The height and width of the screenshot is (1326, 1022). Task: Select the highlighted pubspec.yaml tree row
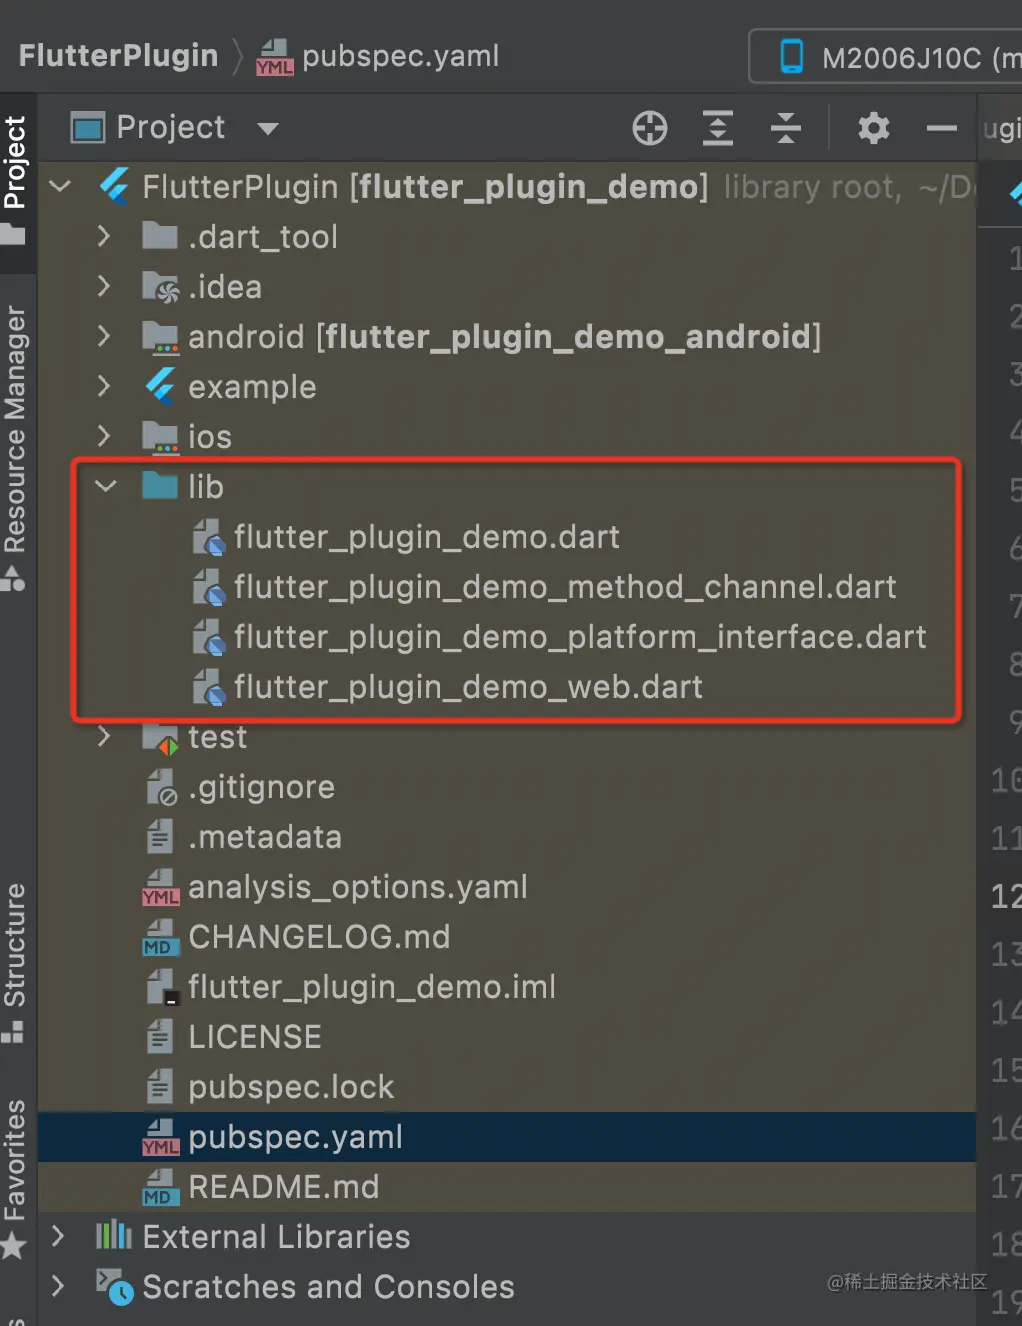pyautogui.click(x=507, y=1137)
